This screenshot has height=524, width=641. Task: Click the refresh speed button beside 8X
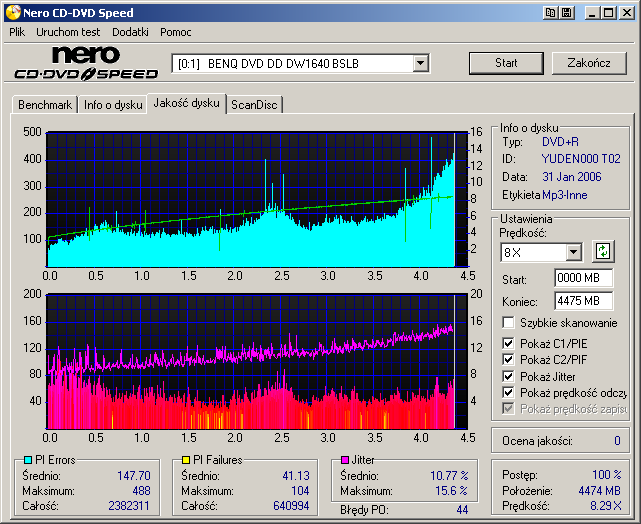point(603,251)
